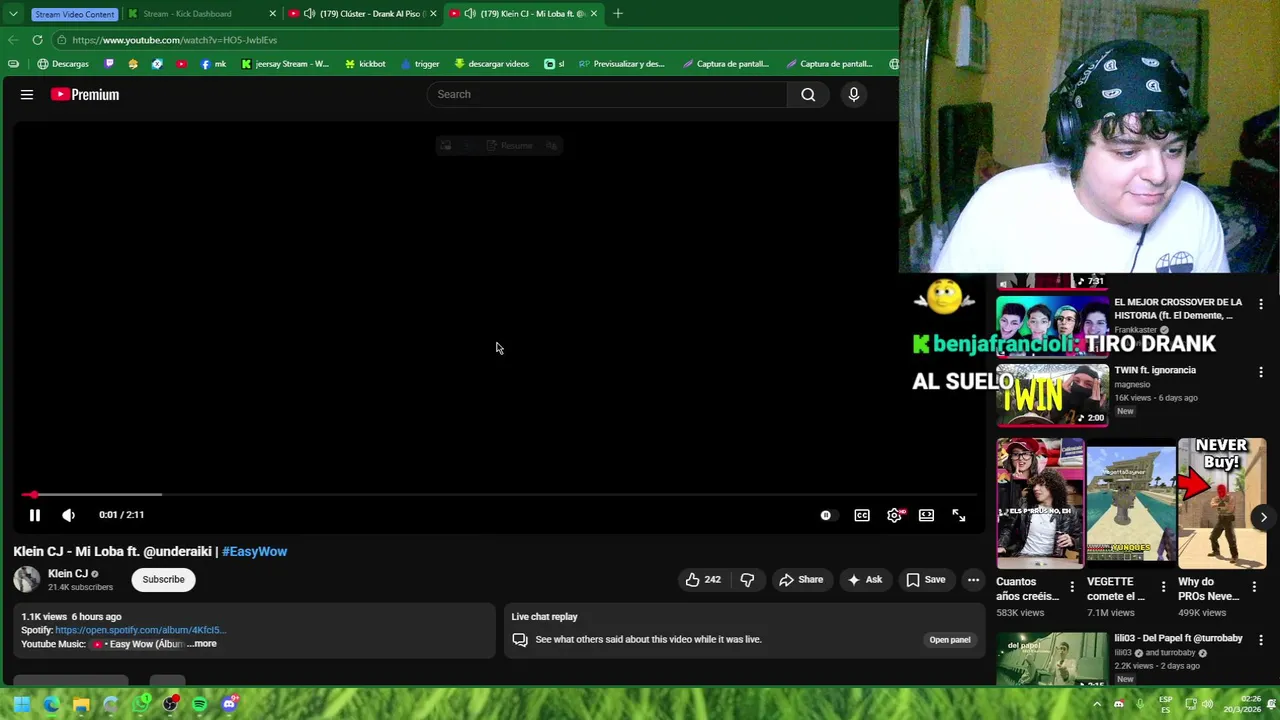The image size is (1280, 720).
Task: Switch to Clúster - Drank Al Piso tab
Action: [x=362, y=14]
